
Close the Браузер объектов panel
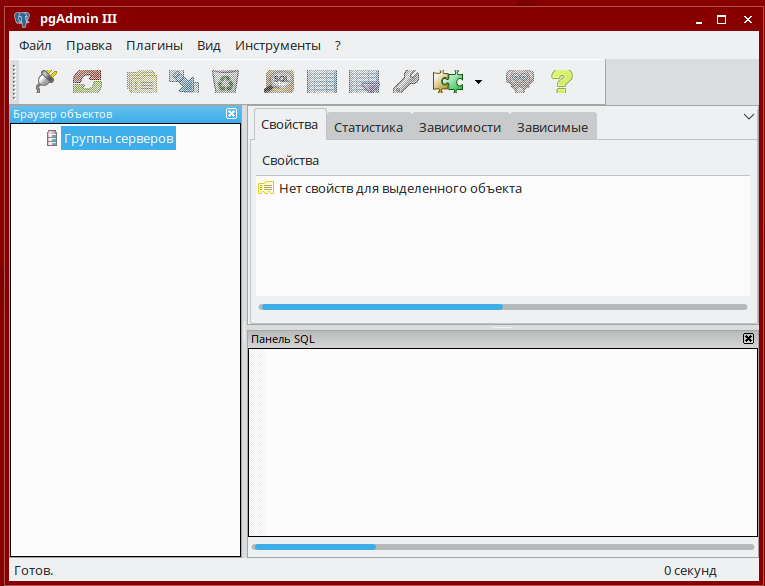[x=231, y=114]
